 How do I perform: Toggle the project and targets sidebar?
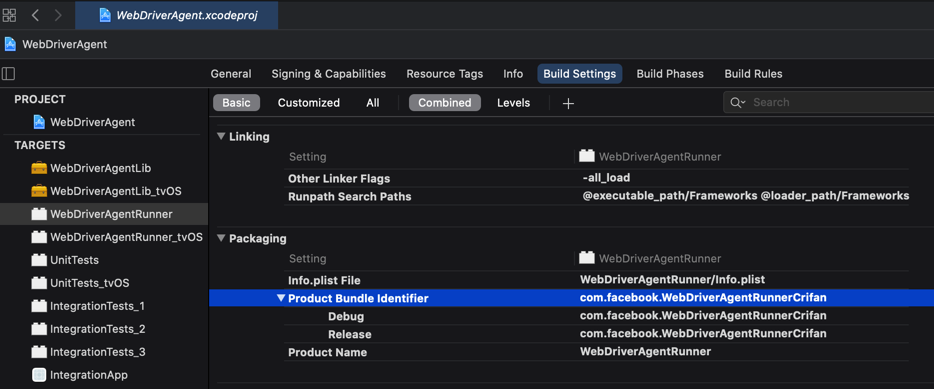click(x=9, y=74)
